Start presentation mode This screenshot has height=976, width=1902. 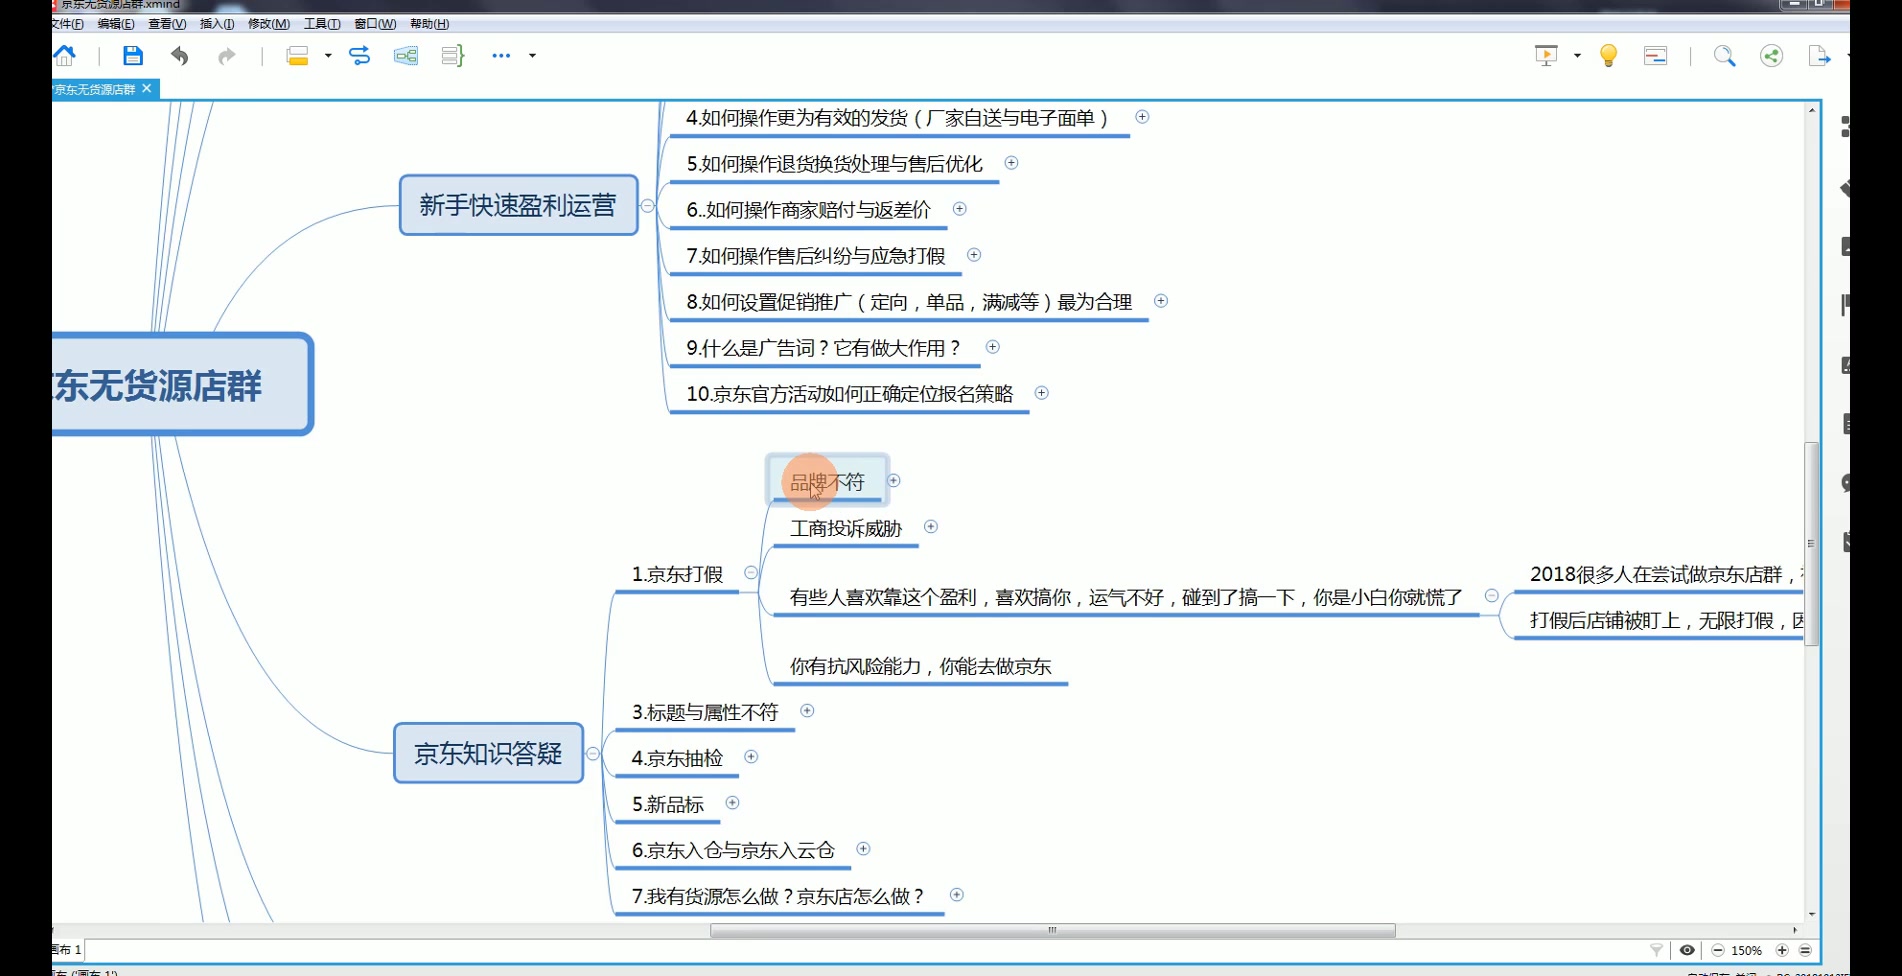[x=1546, y=56]
